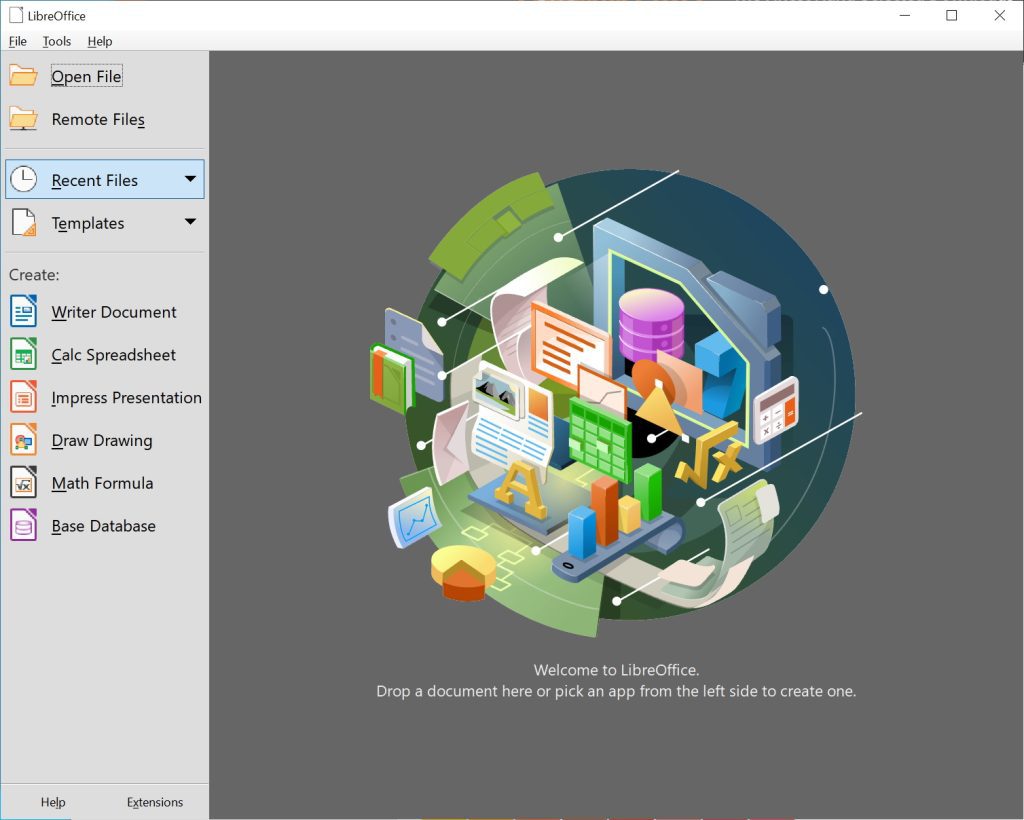The image size is (1024, 820).
Task: Open a new Writer Document
Action: coord(114,311)
